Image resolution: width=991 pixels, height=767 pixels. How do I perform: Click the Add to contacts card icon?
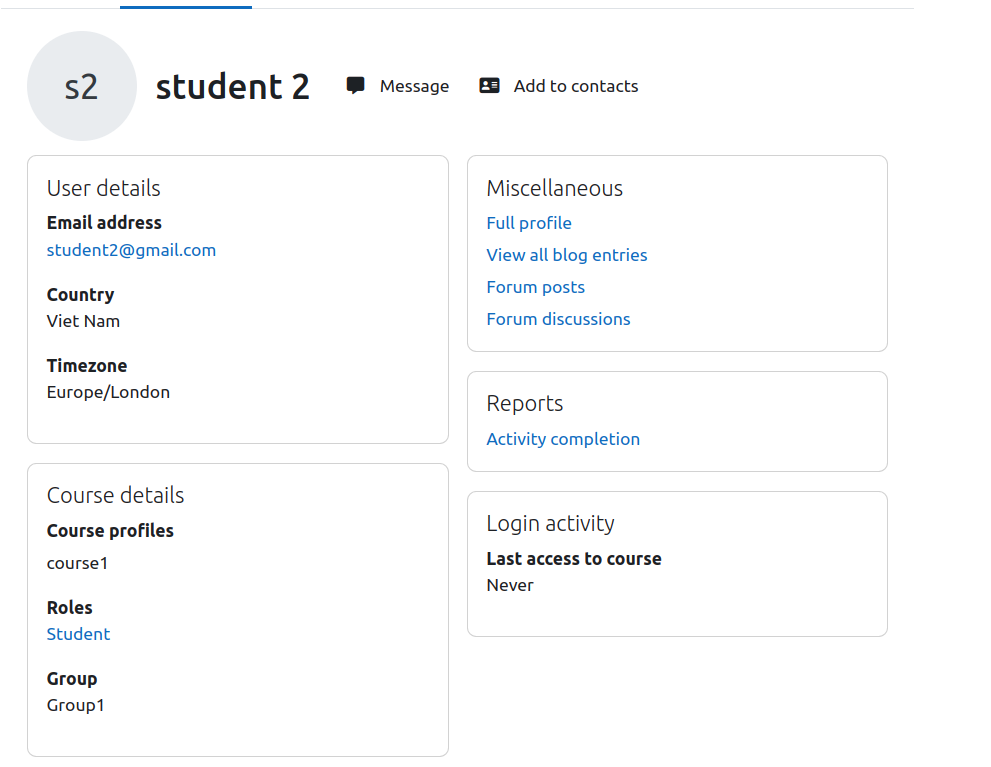point(489,85)
